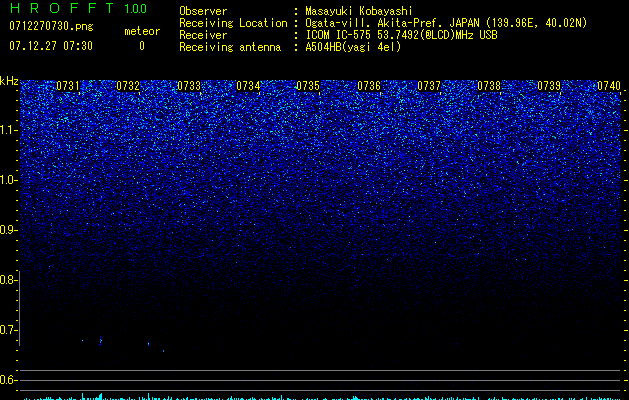Click the 0739 time marker
629x400 pixels.
tap(549, 86)
